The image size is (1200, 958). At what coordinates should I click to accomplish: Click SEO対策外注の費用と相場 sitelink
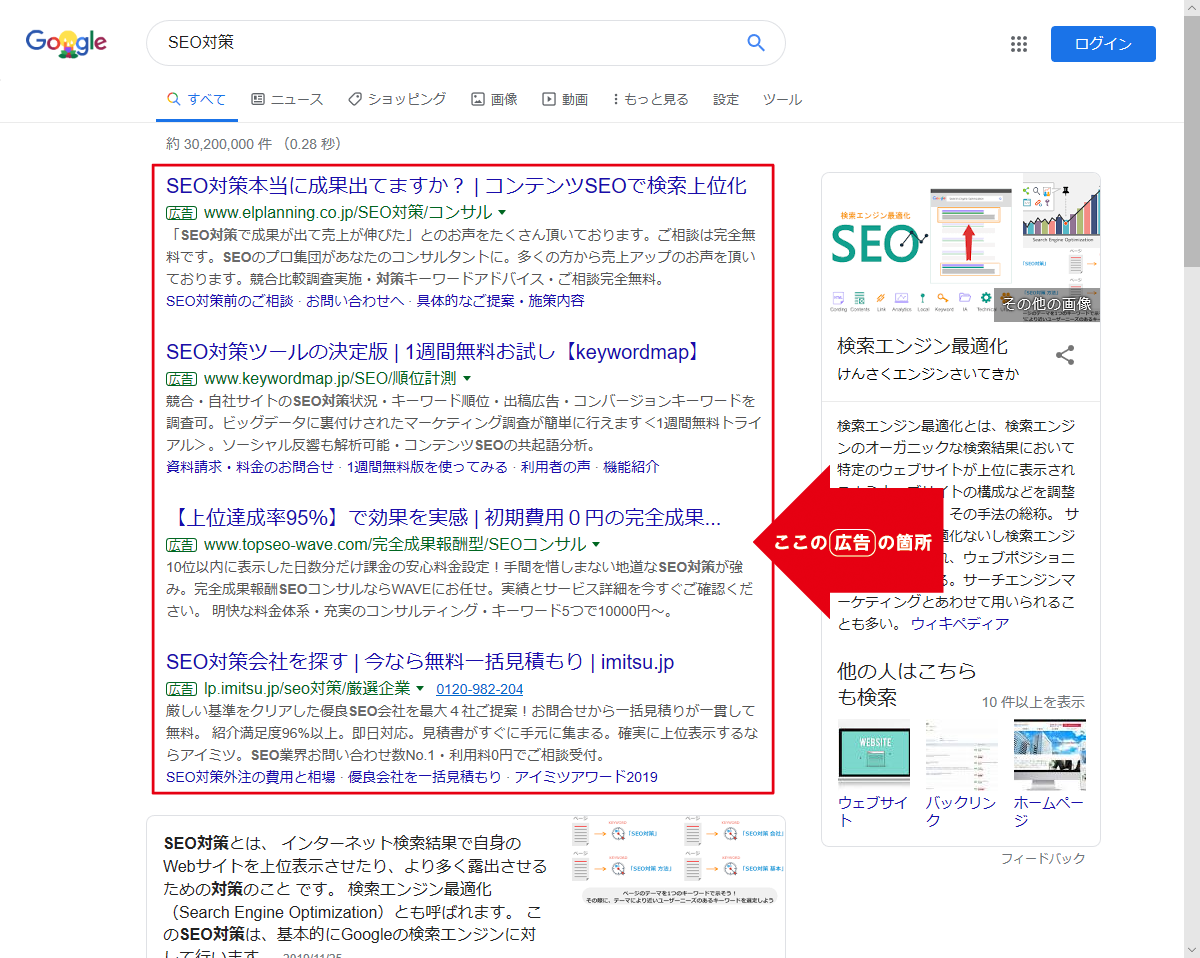[251, 777]
